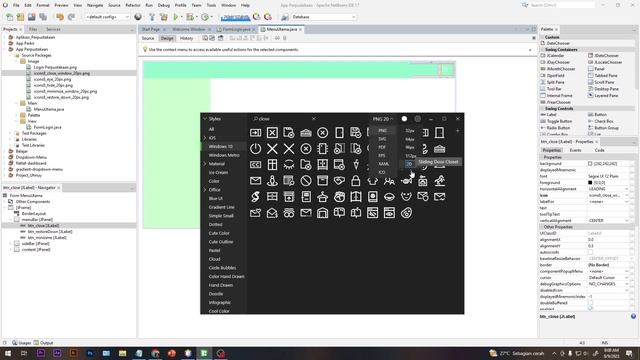Expand the Material style category in Icons8

point(205,164)
